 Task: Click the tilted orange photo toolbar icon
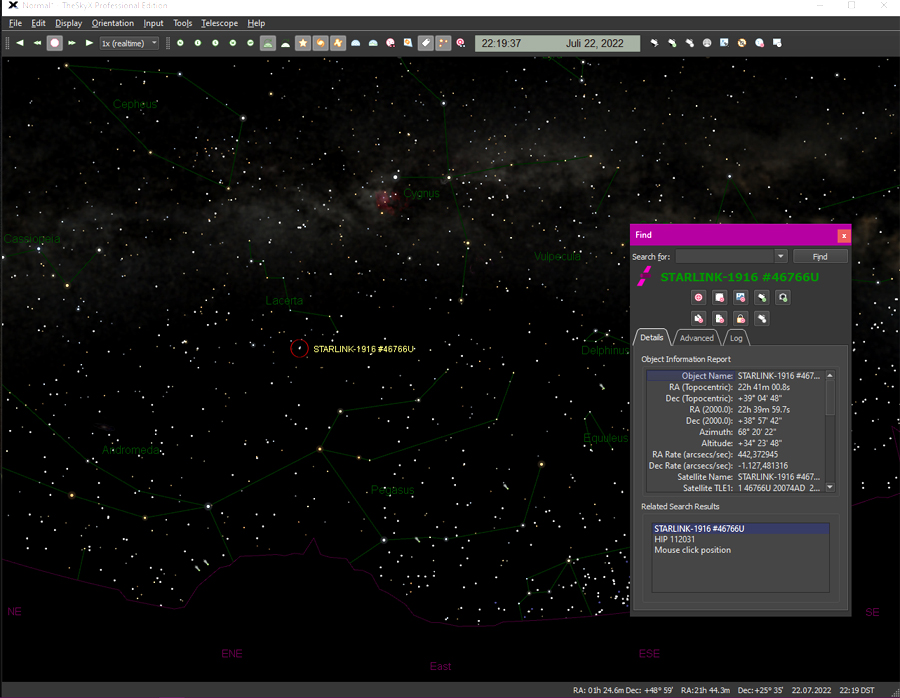408,43
